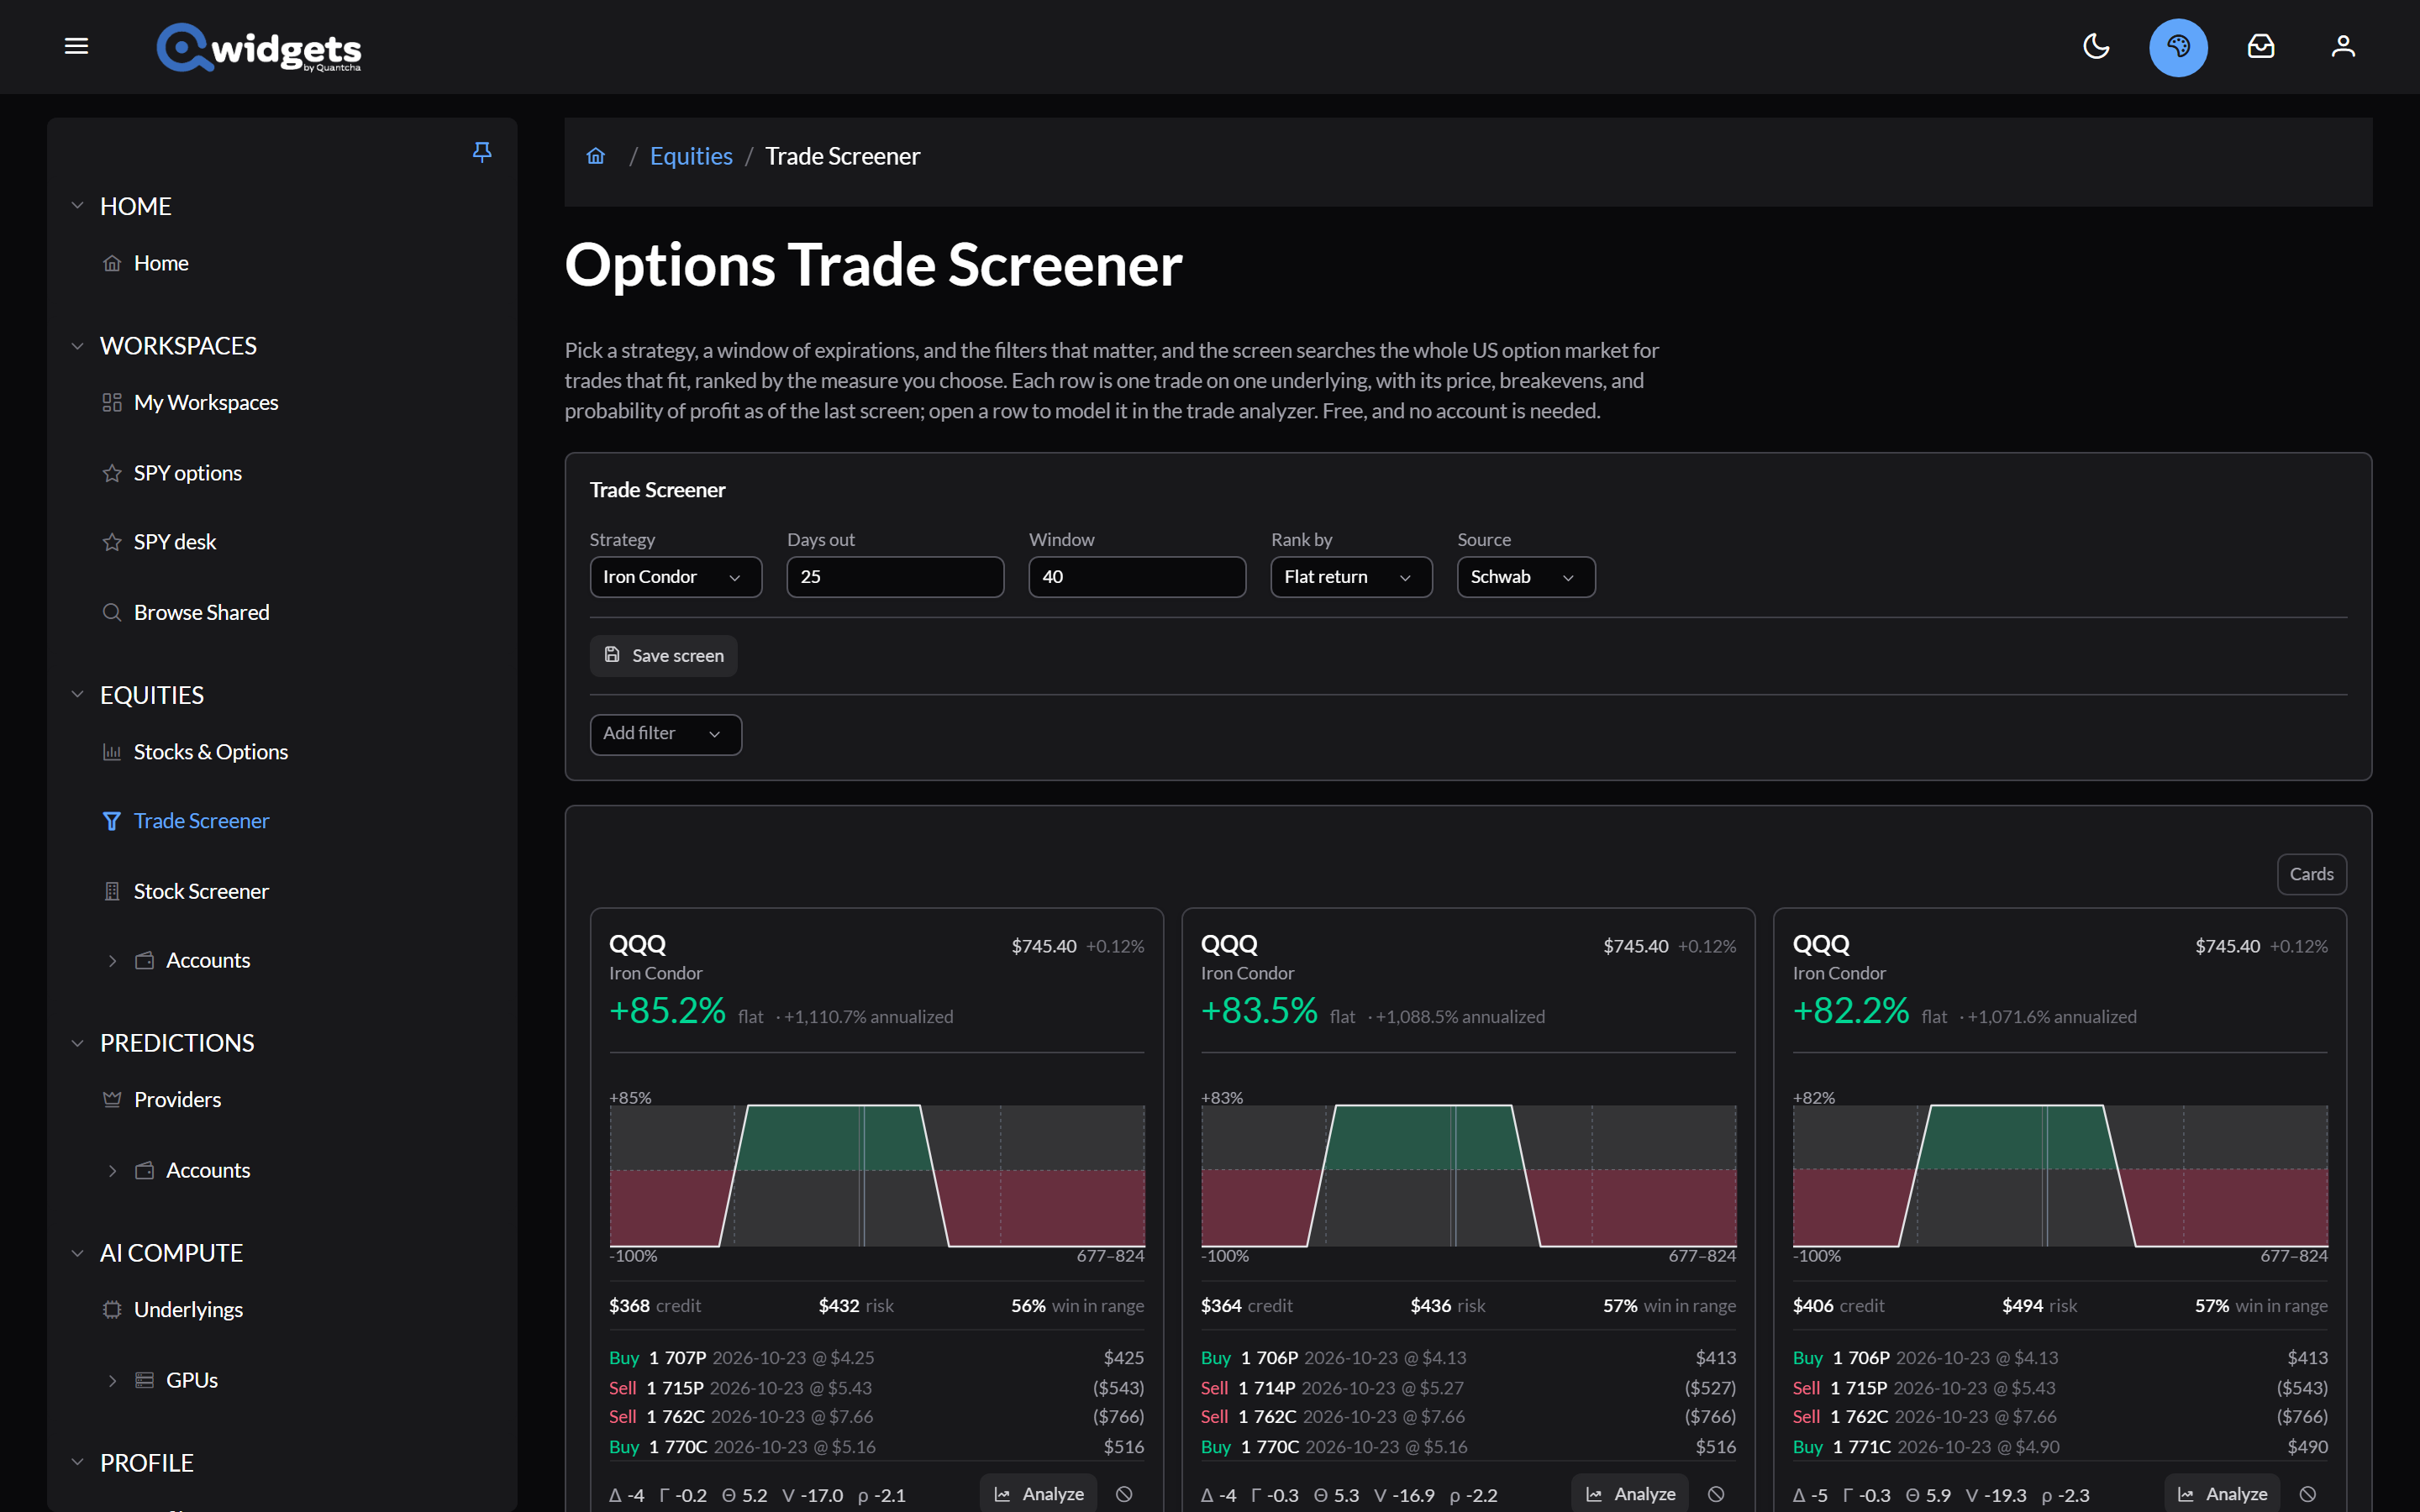
Task: Open the hamburger navigation menu
Action: coord(77,46)
